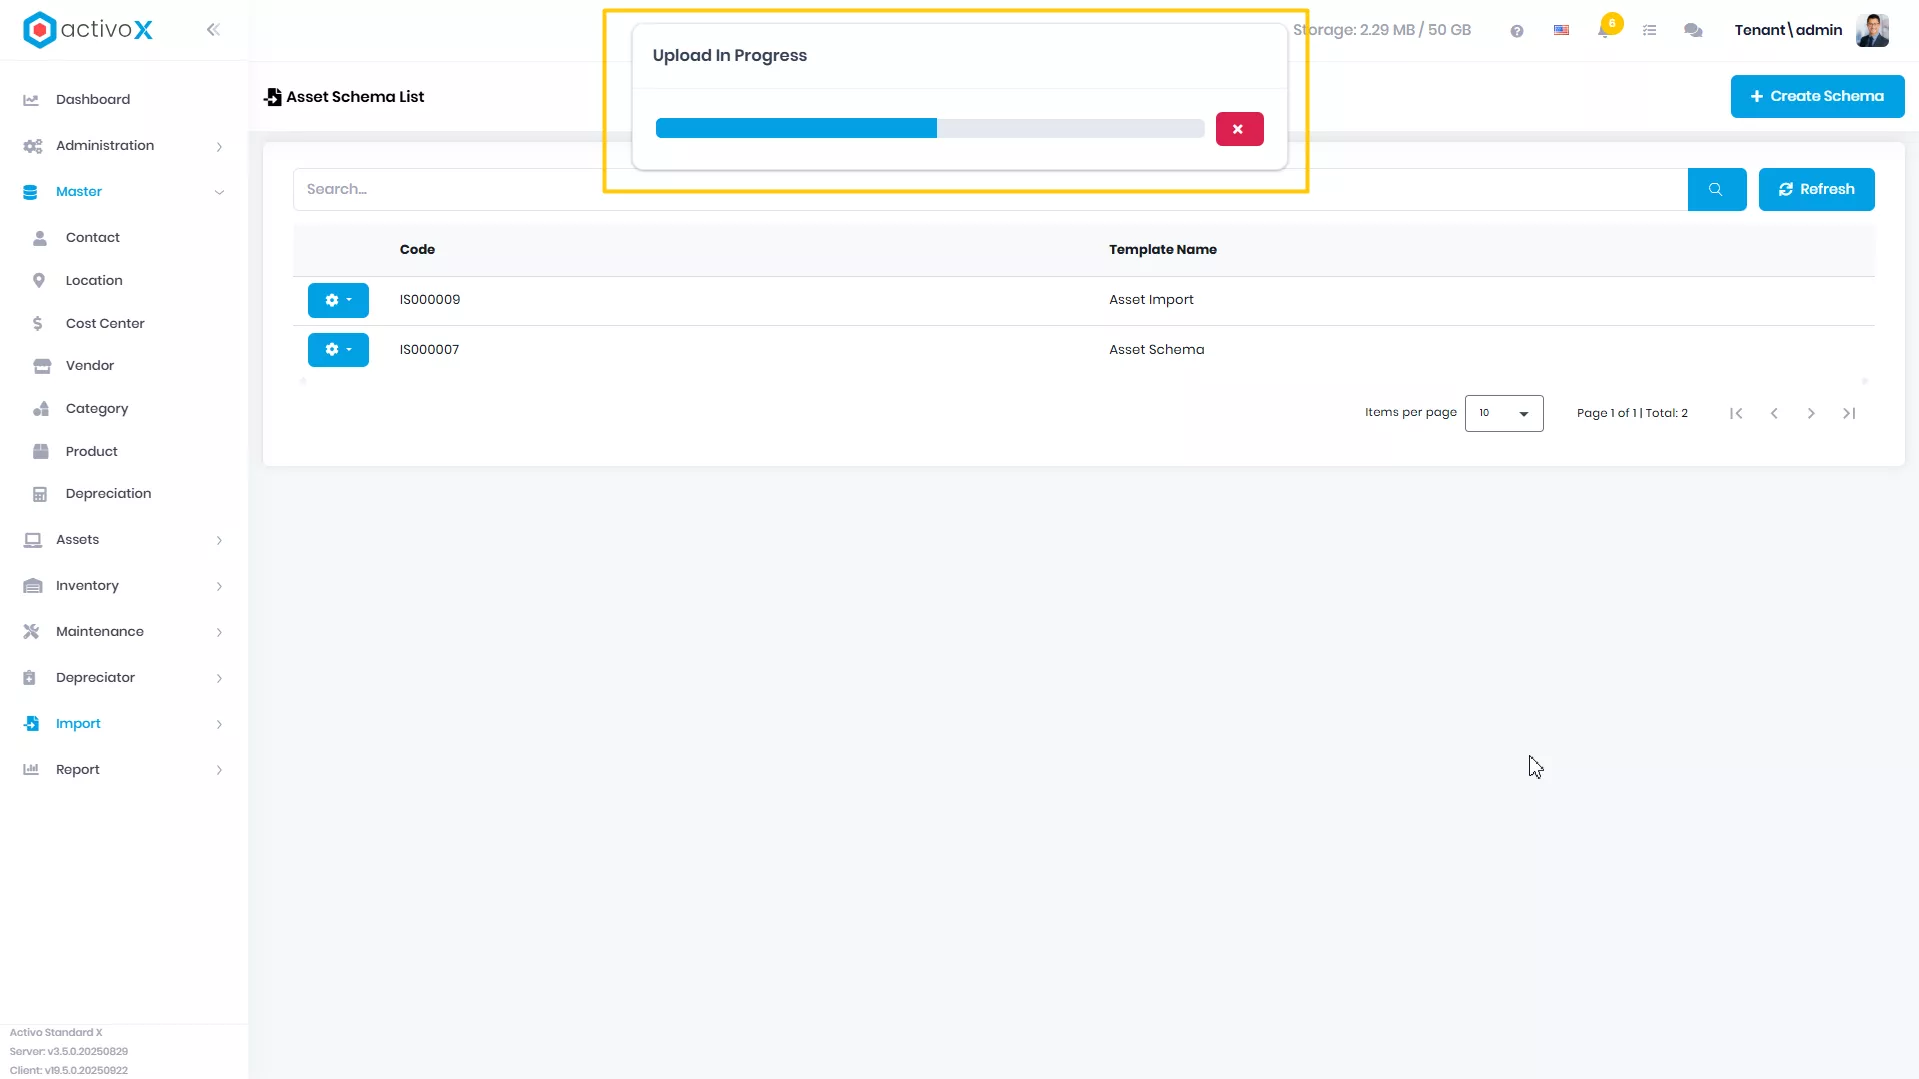Screen dimensions: 1919x1079
Task: Click the Location pin icon
Action: coord(39,281)
